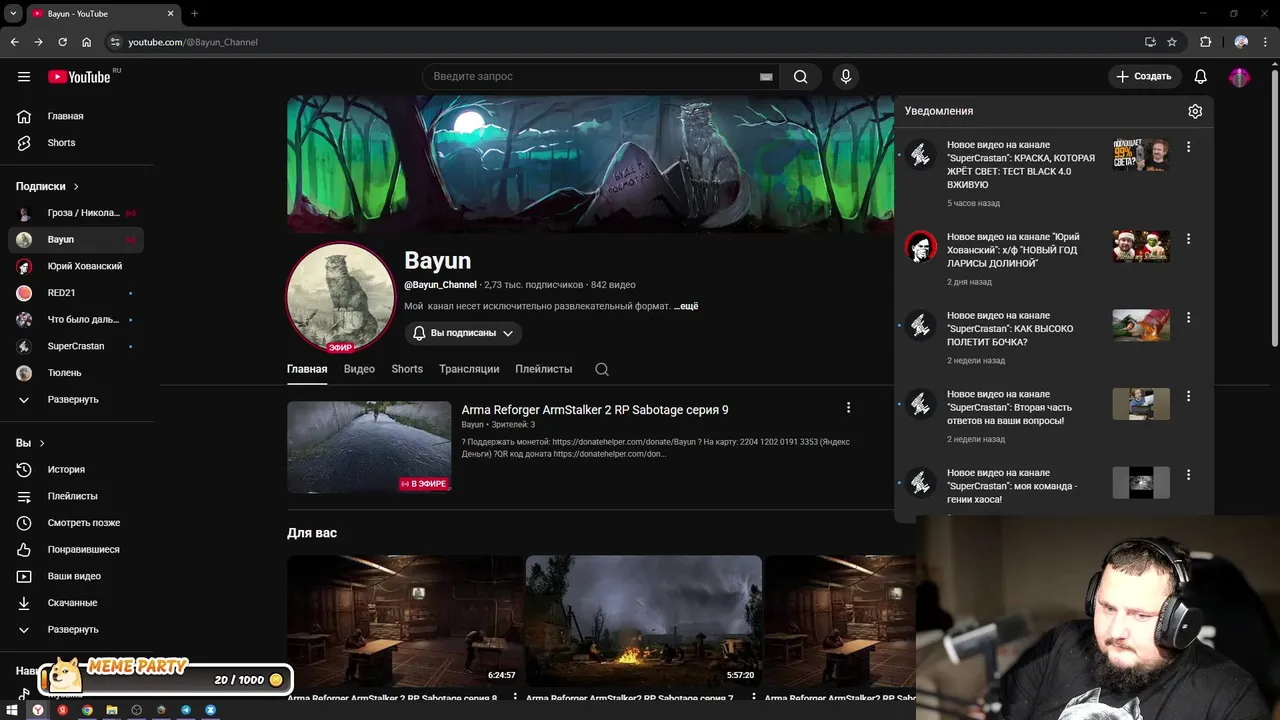Open the video thumbnail with duration 6:24:57
1280x720 pixels.
(404, 620)
